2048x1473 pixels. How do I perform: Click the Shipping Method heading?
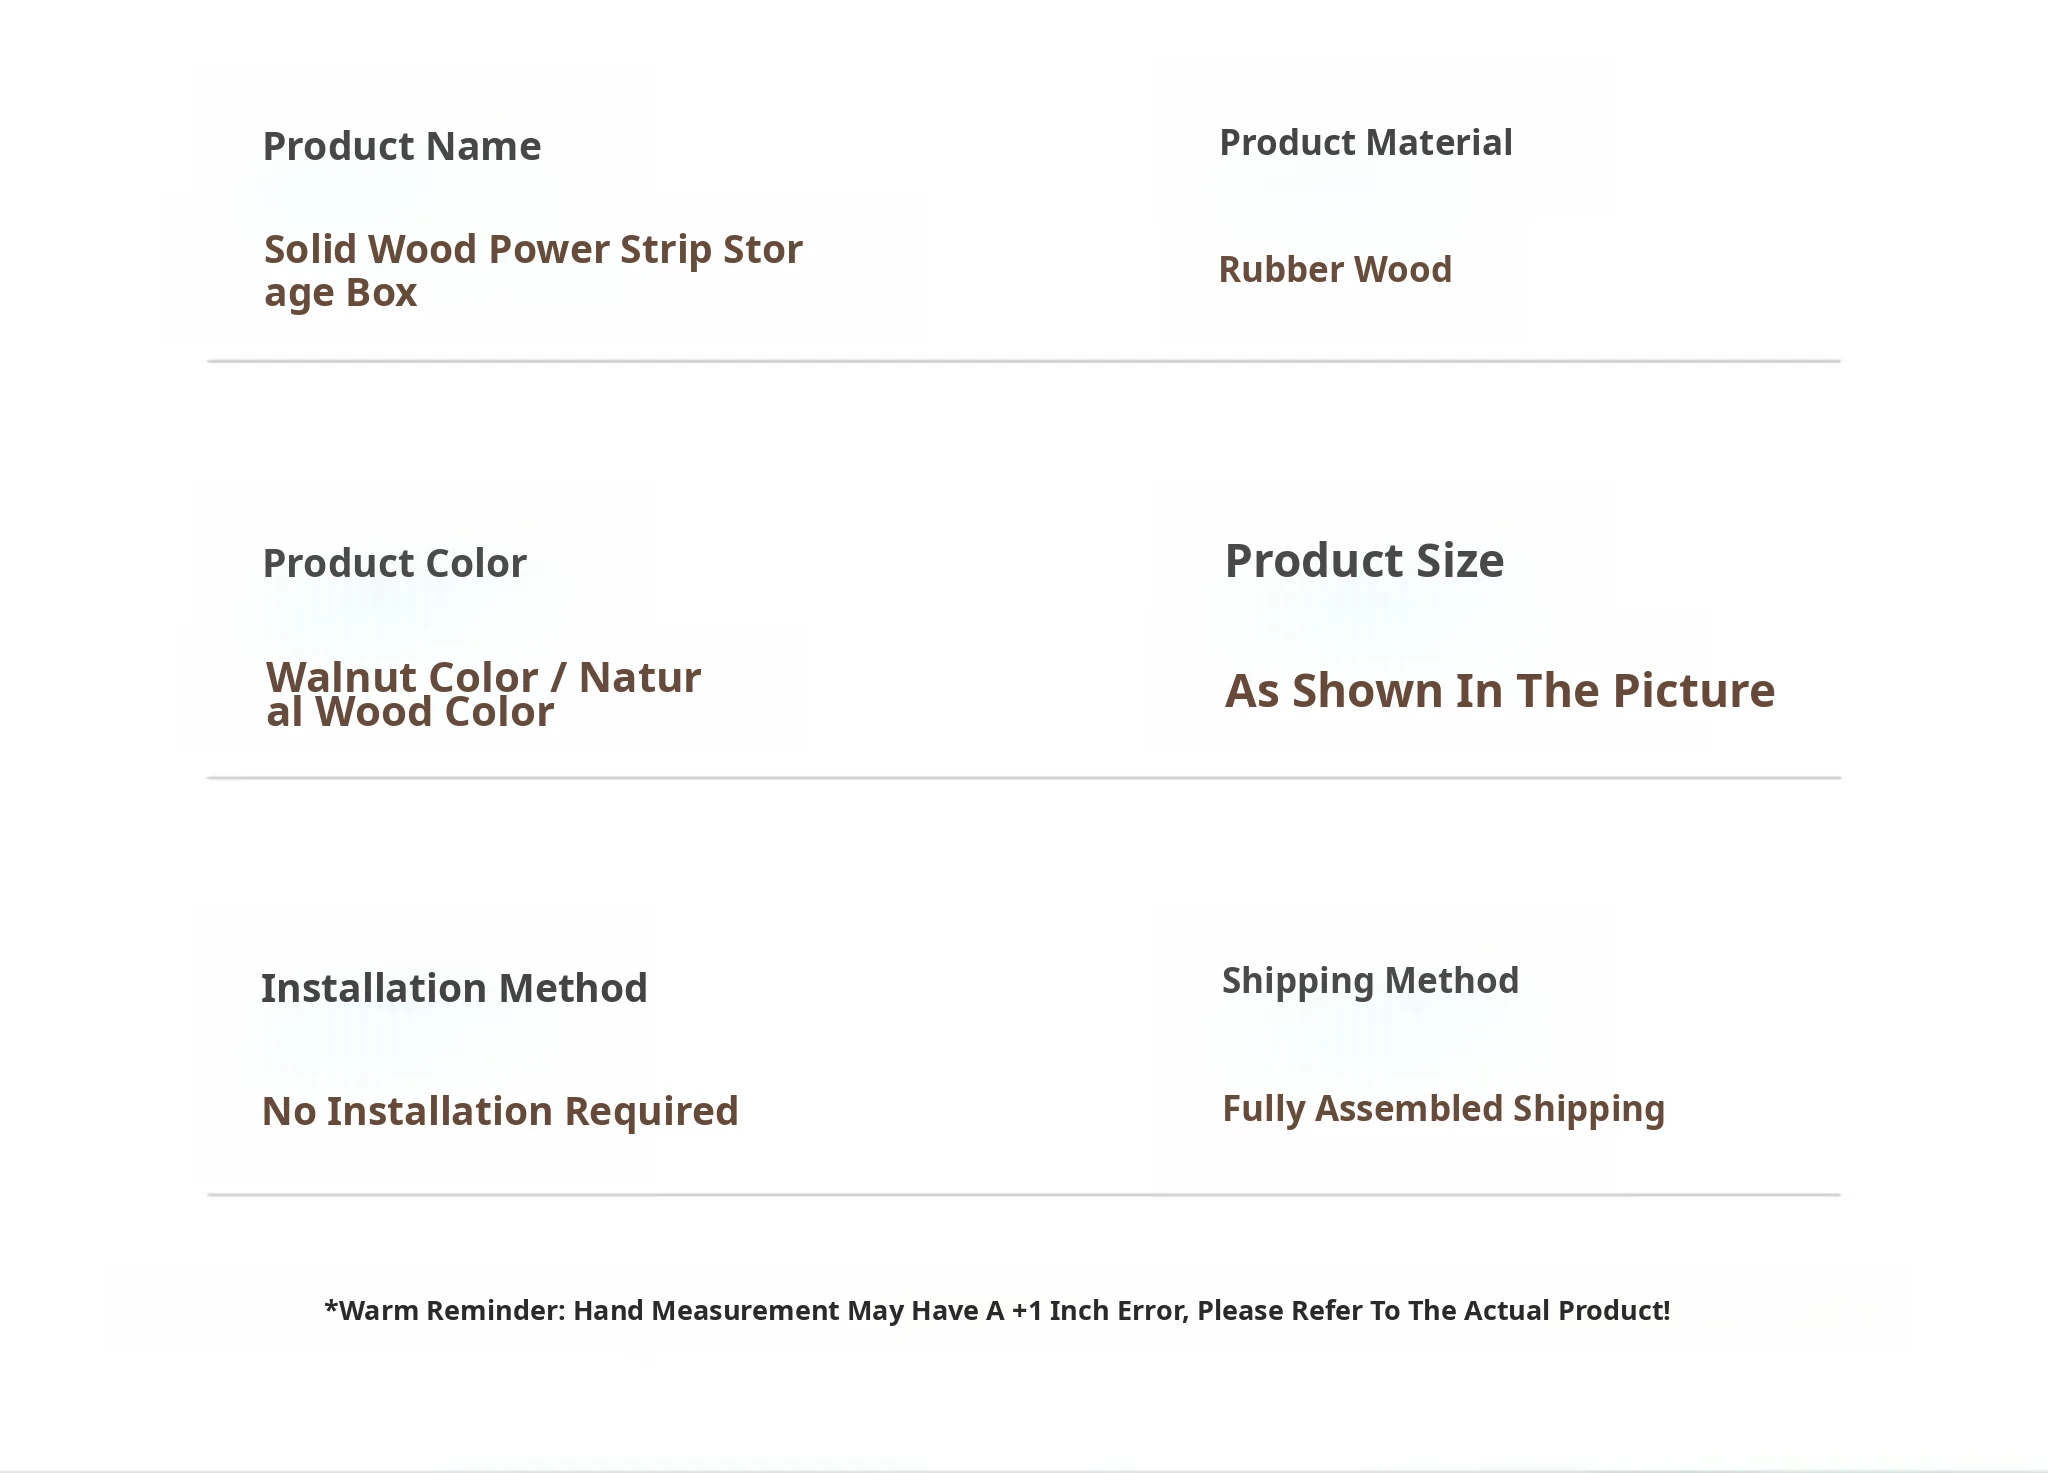[1370, 981]
